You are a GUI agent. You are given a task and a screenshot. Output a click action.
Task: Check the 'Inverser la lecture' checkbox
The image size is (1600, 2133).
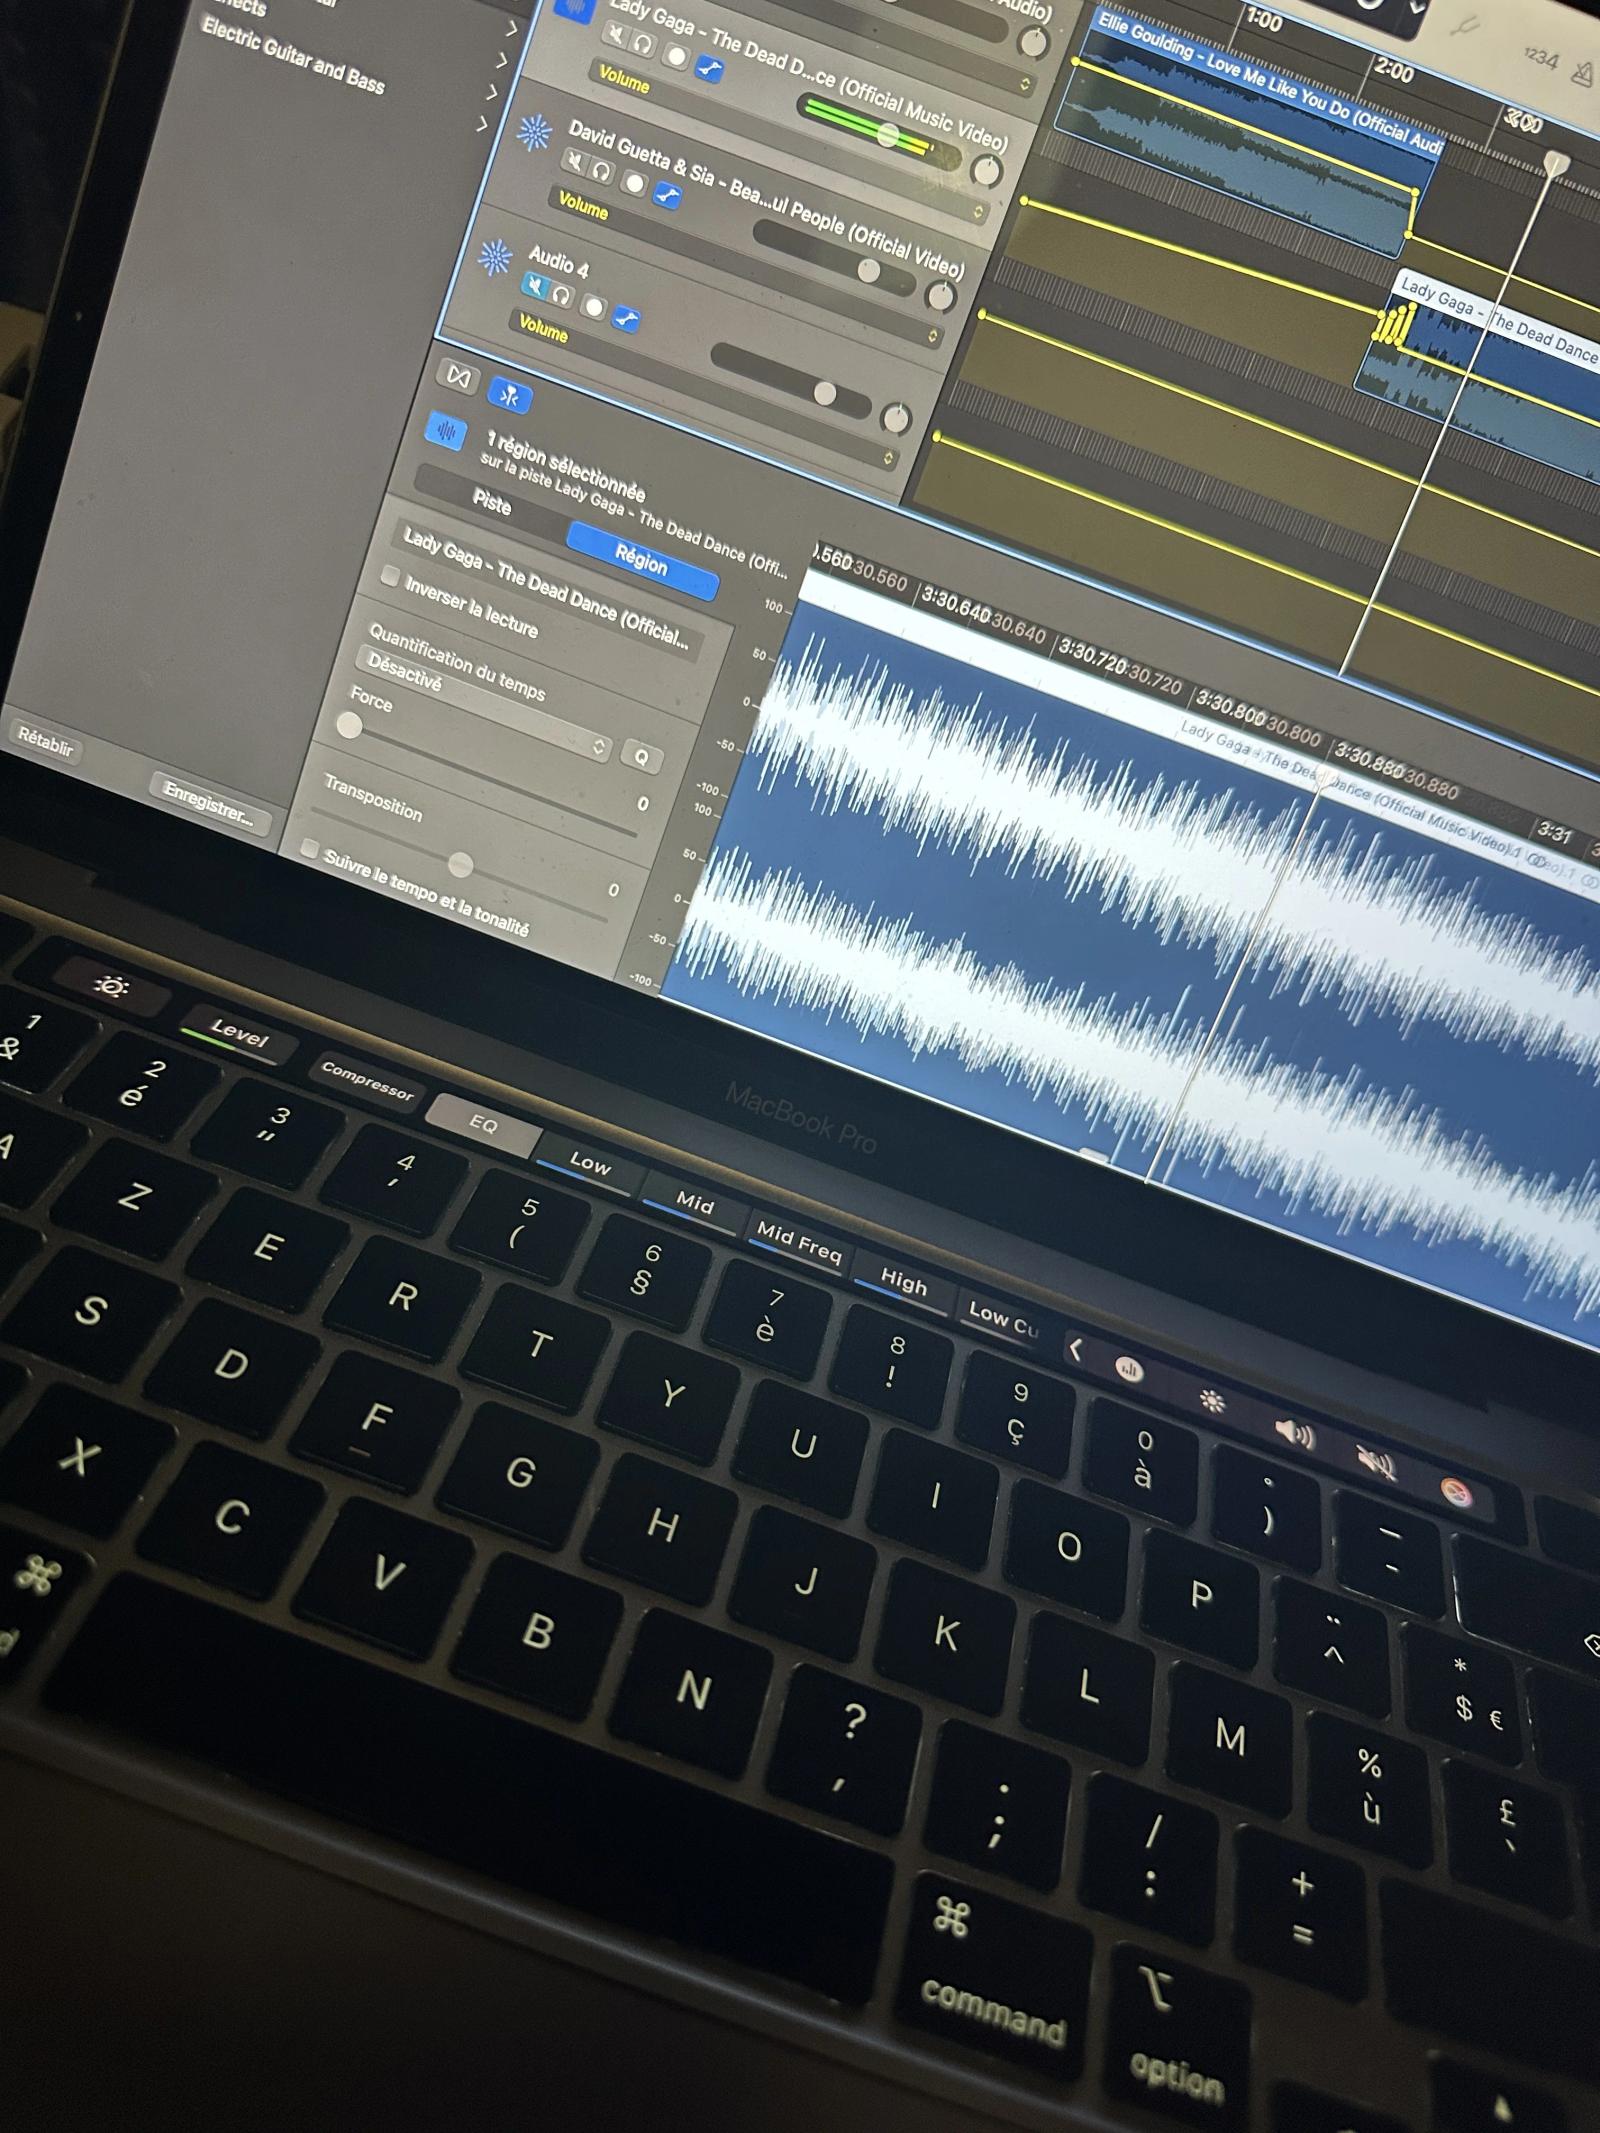click(x=391, y=577)
